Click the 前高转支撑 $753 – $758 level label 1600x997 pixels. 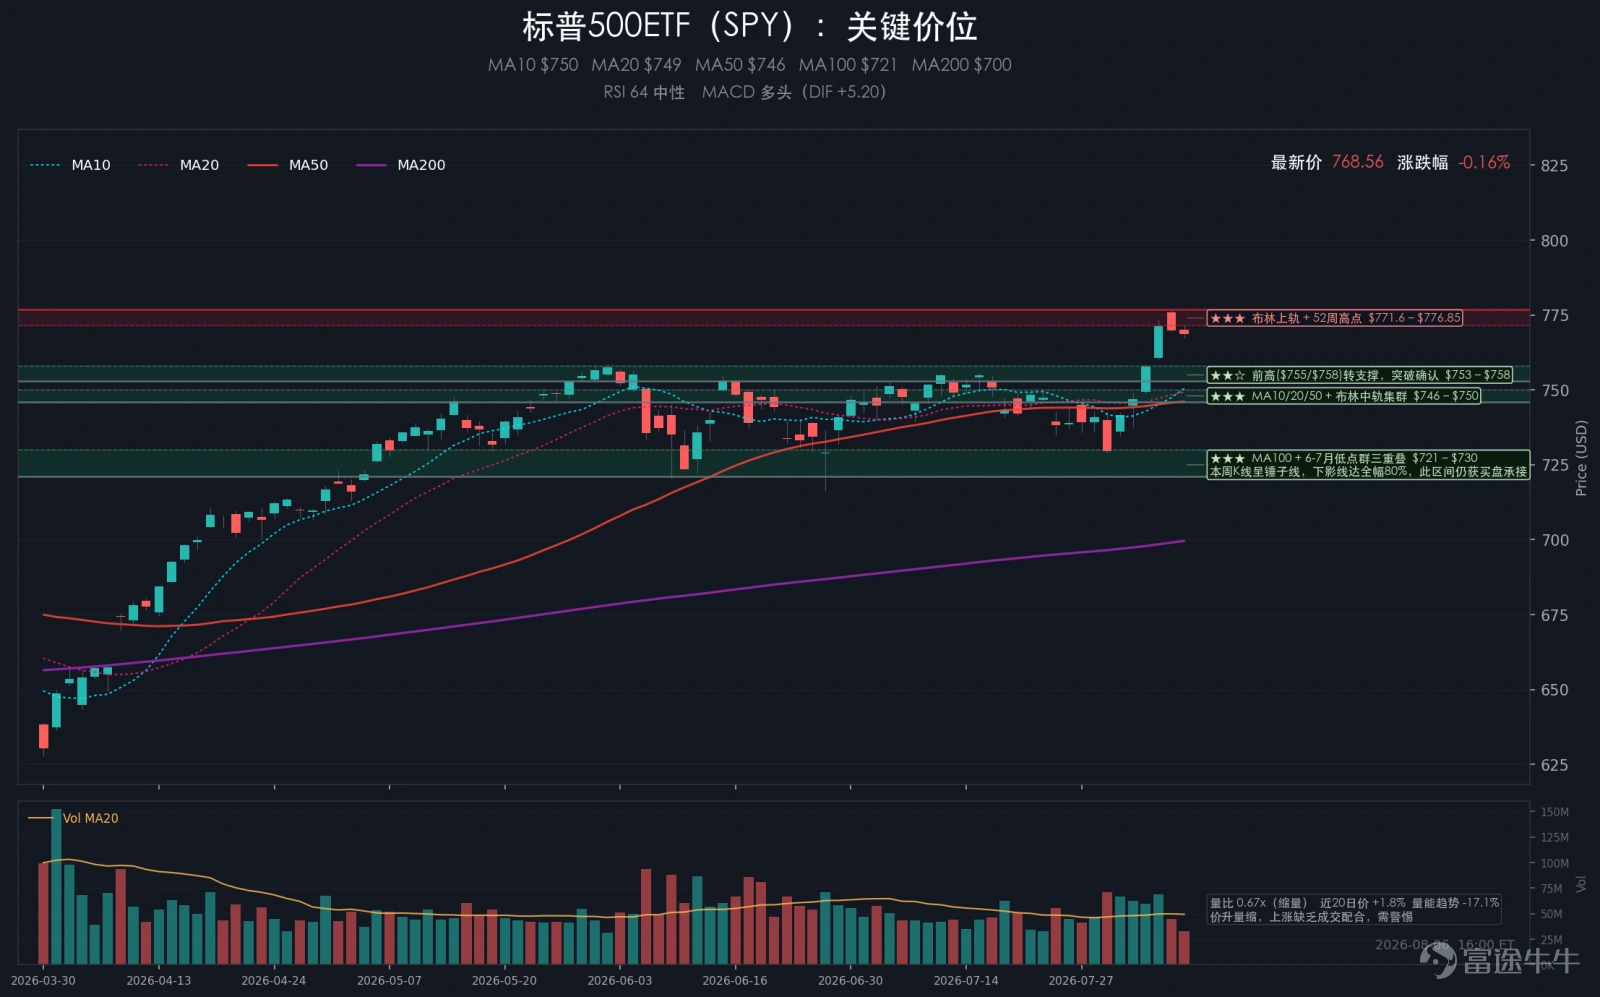tap(1360, 375)
